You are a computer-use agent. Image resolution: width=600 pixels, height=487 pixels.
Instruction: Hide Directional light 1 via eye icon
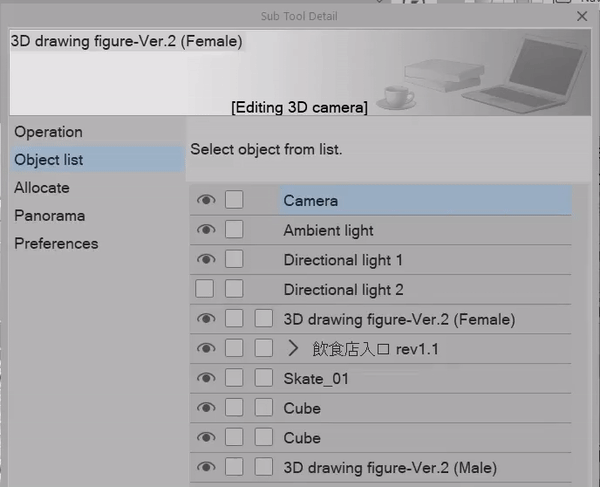(206, 259)
